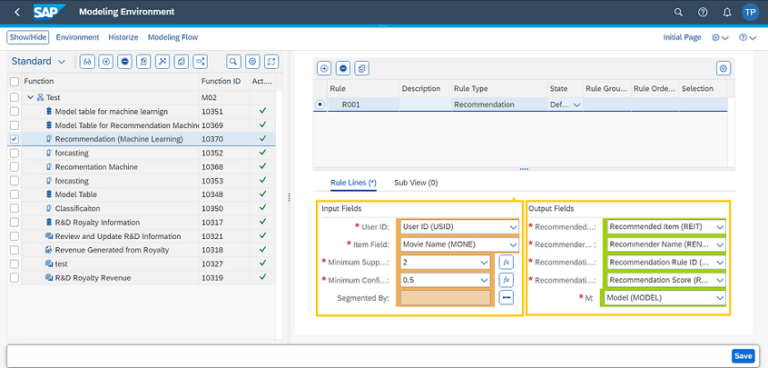Open the State dropdown for R001
Screen dimensions: 768x368
click(576, 104)
